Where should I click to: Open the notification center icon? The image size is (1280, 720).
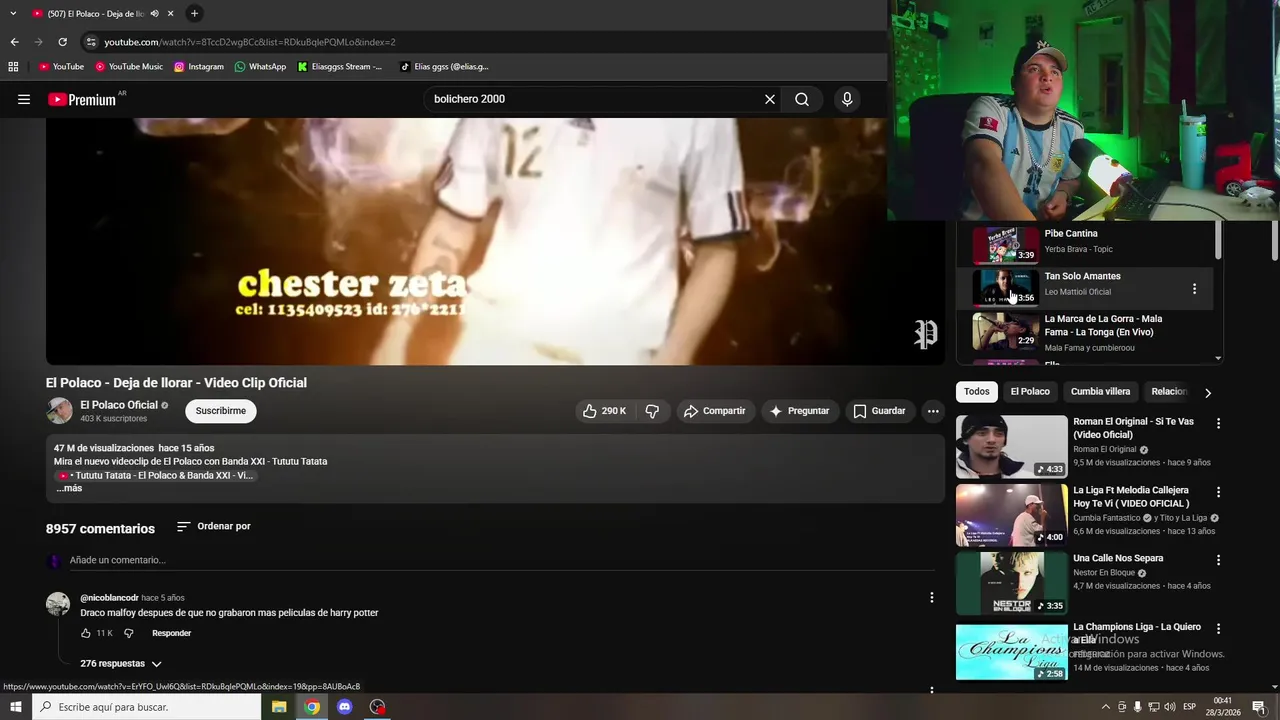[x=1258, y=707]
